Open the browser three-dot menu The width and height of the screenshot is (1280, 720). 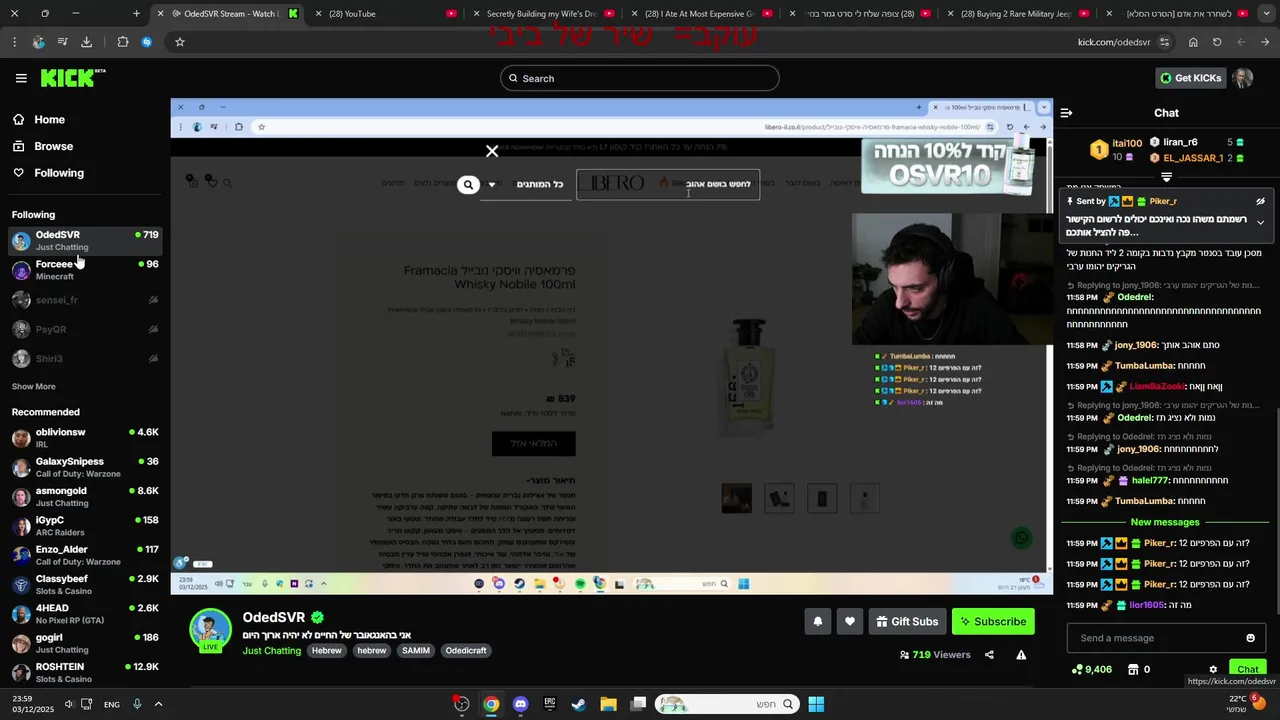(x=14, y=42)
